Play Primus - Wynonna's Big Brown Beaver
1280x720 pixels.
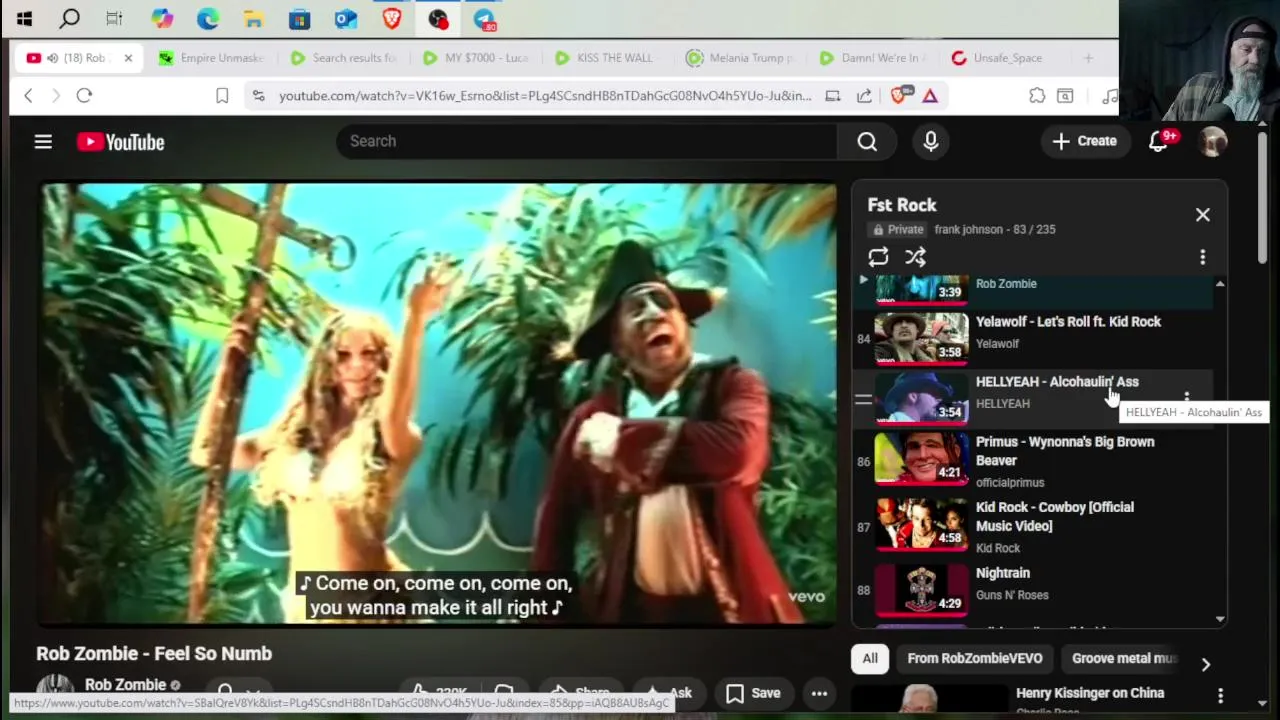coord(1035,462)
